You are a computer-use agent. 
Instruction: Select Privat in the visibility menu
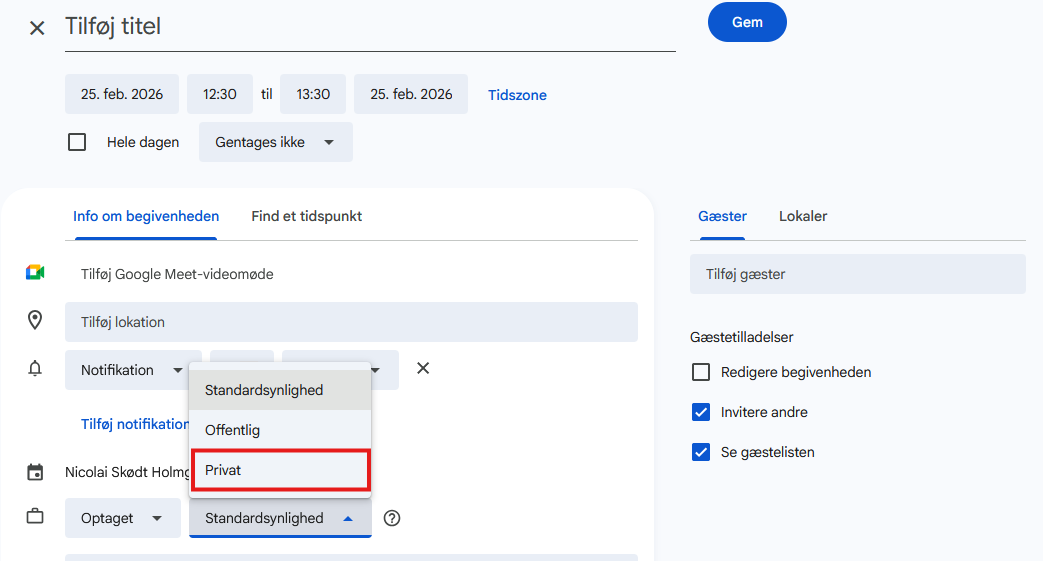[x=280, y=470]
